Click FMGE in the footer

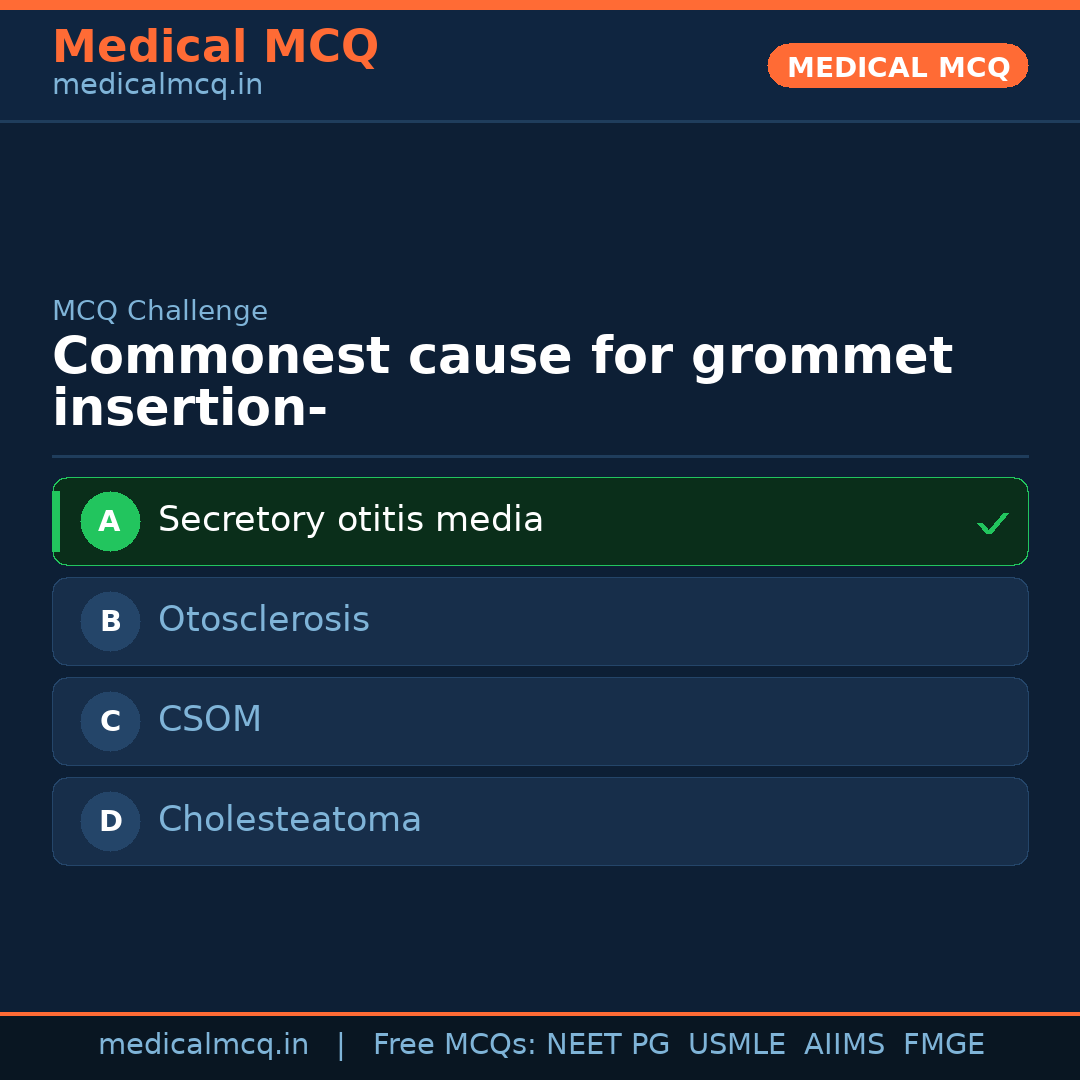point(943,1045)
